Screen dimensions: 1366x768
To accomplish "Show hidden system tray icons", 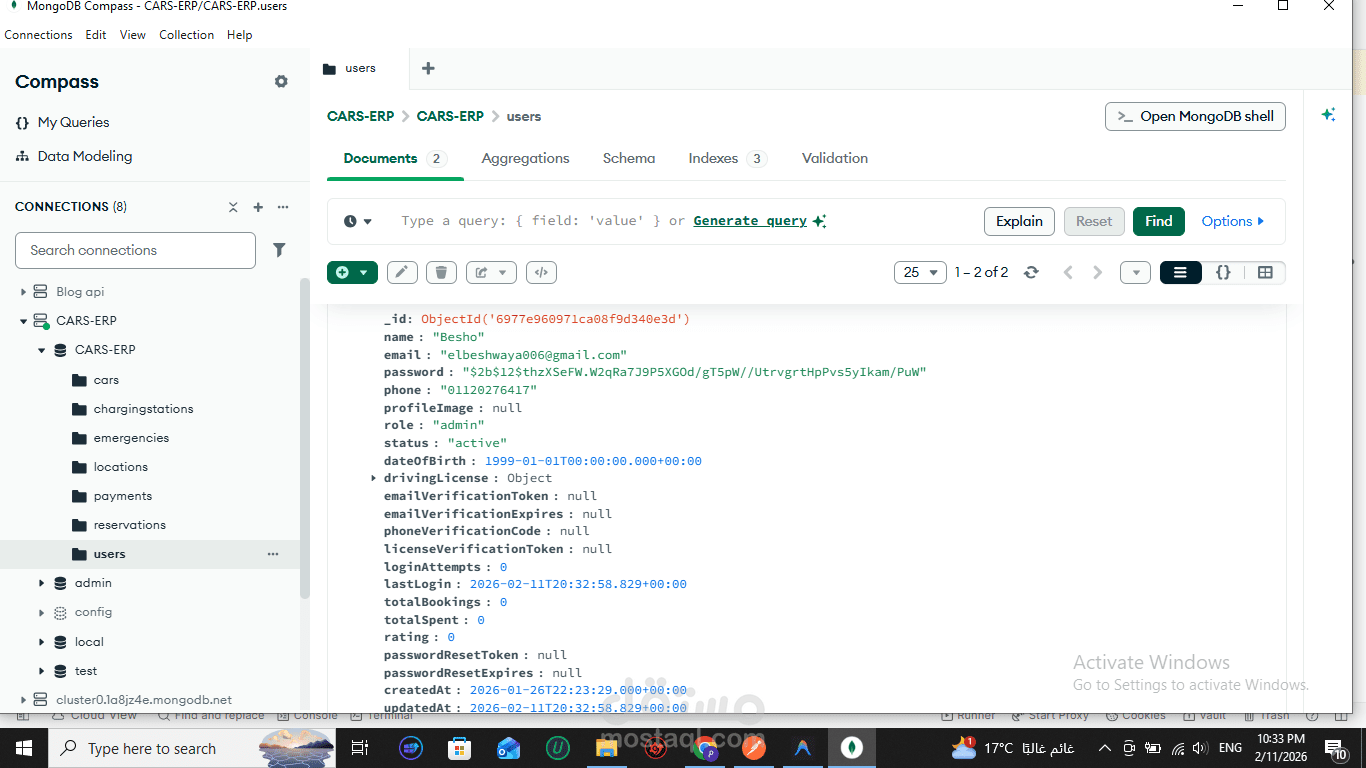I will click(1104, 748).
